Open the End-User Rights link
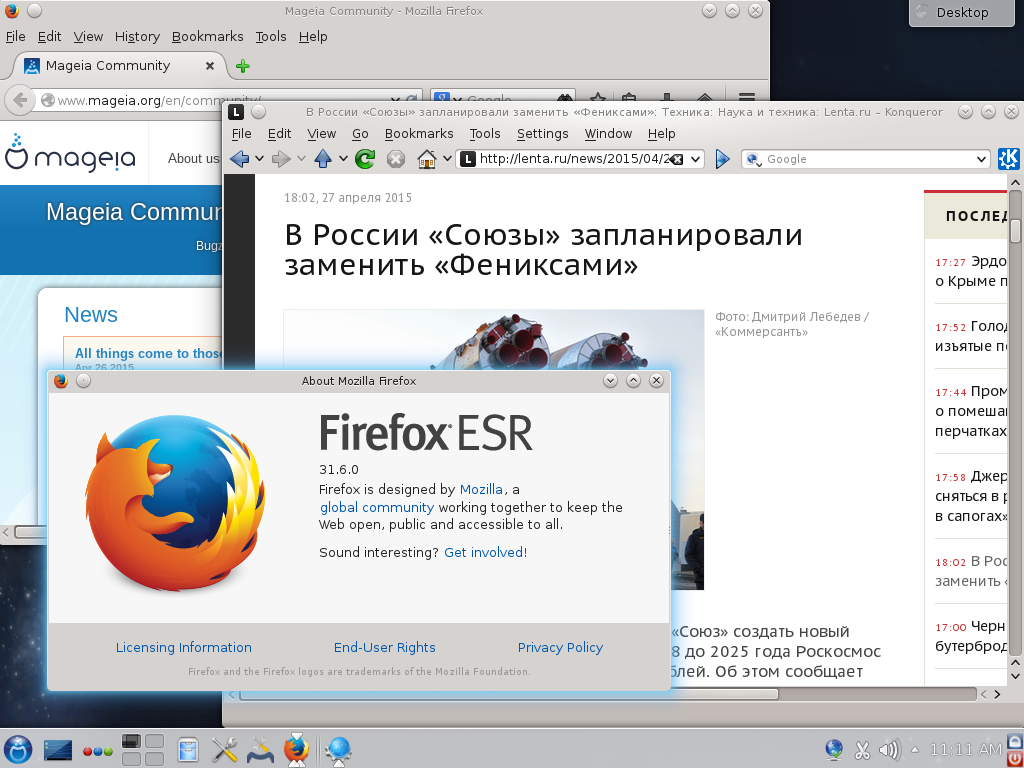The image size is (1024, 768). click(385, 647)
